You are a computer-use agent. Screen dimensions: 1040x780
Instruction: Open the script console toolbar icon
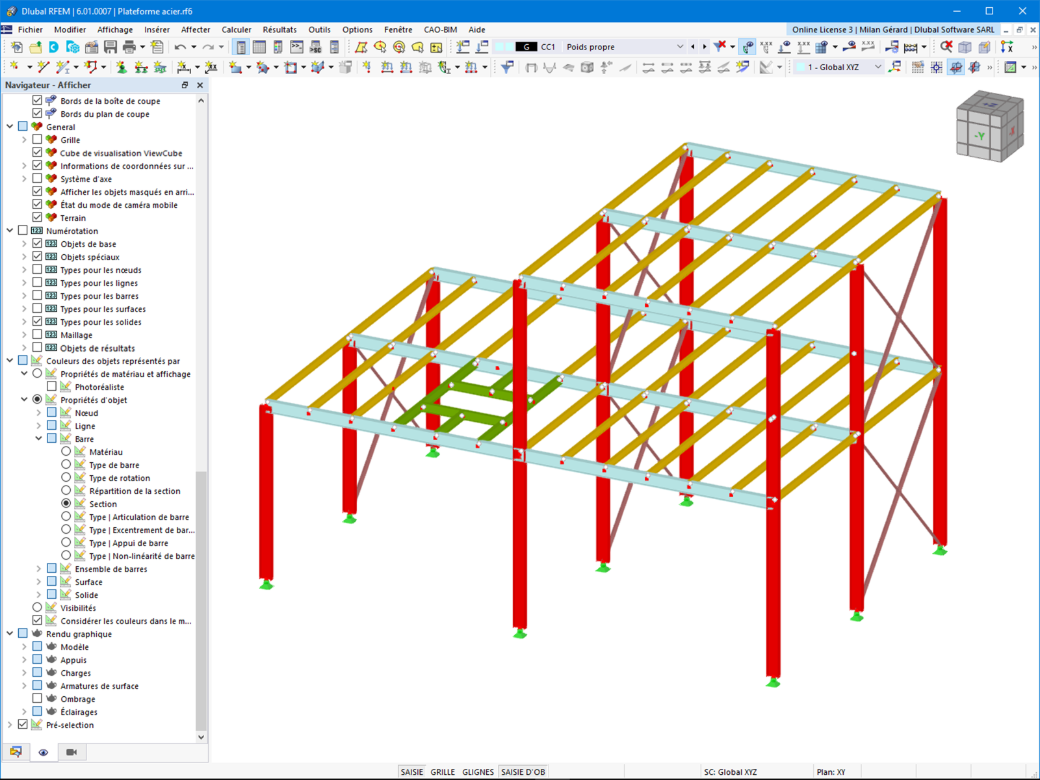click(296, 47)
